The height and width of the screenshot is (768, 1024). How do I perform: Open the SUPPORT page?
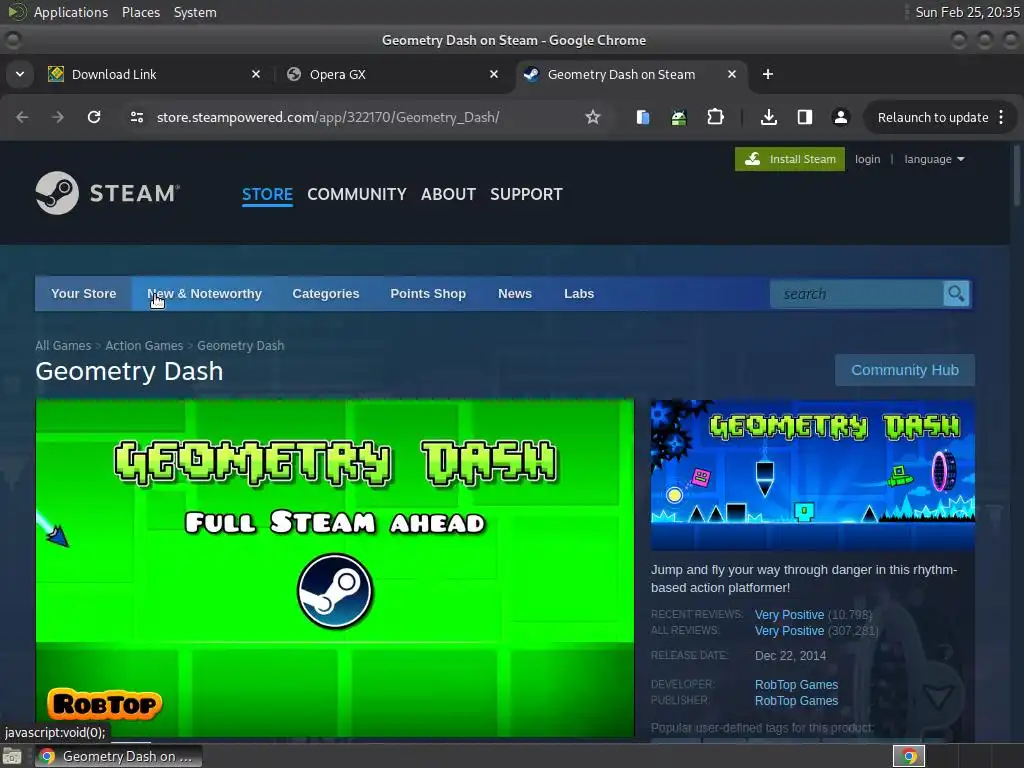tap(526, 194)
